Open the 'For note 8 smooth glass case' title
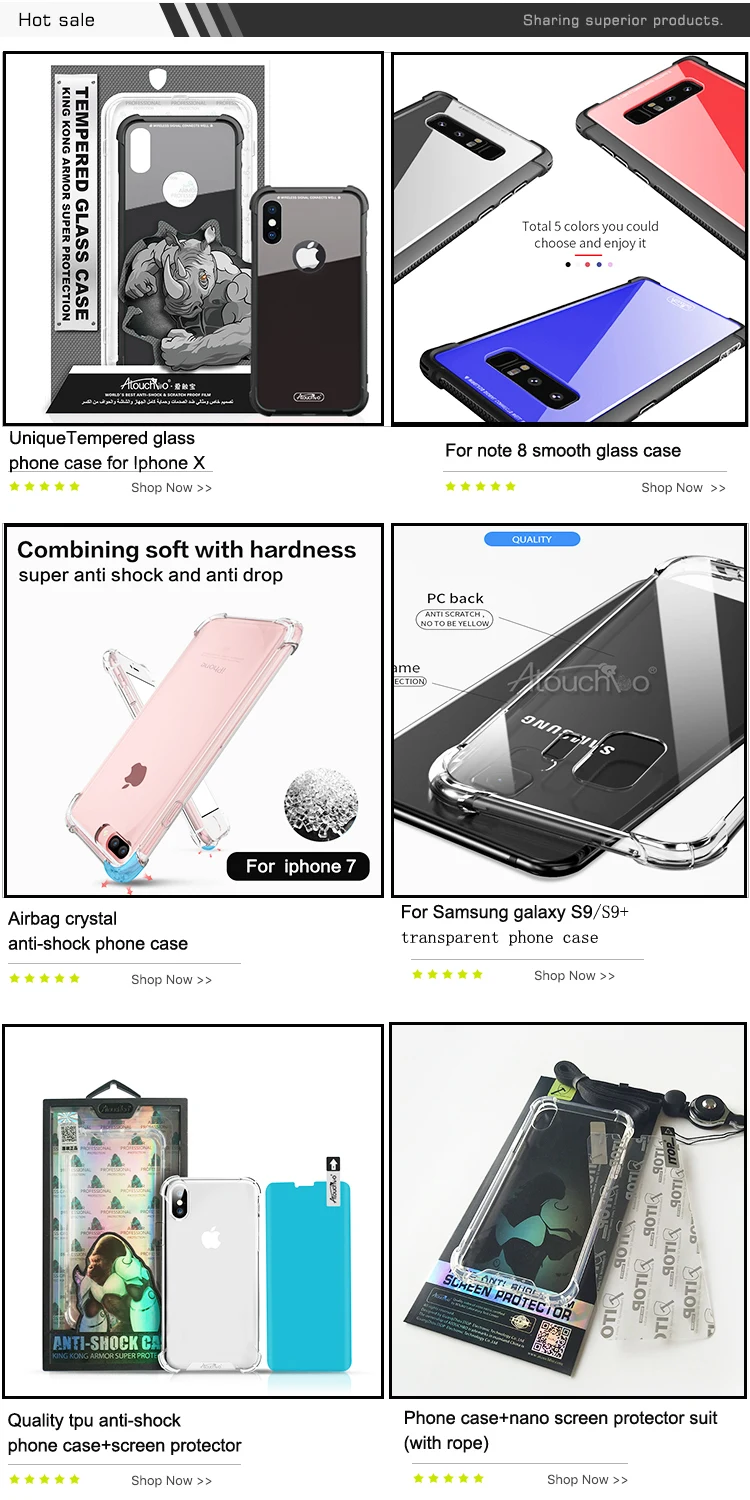750x1500 pixels. coord(563,451)
